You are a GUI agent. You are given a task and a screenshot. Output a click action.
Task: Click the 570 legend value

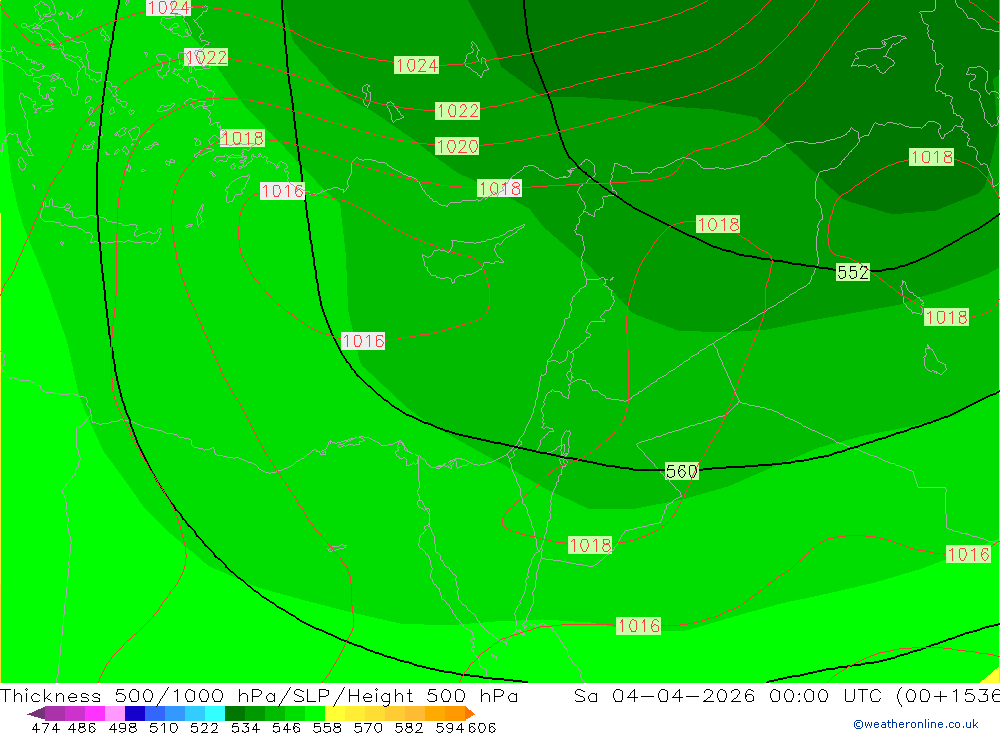[x=367, y=728]
